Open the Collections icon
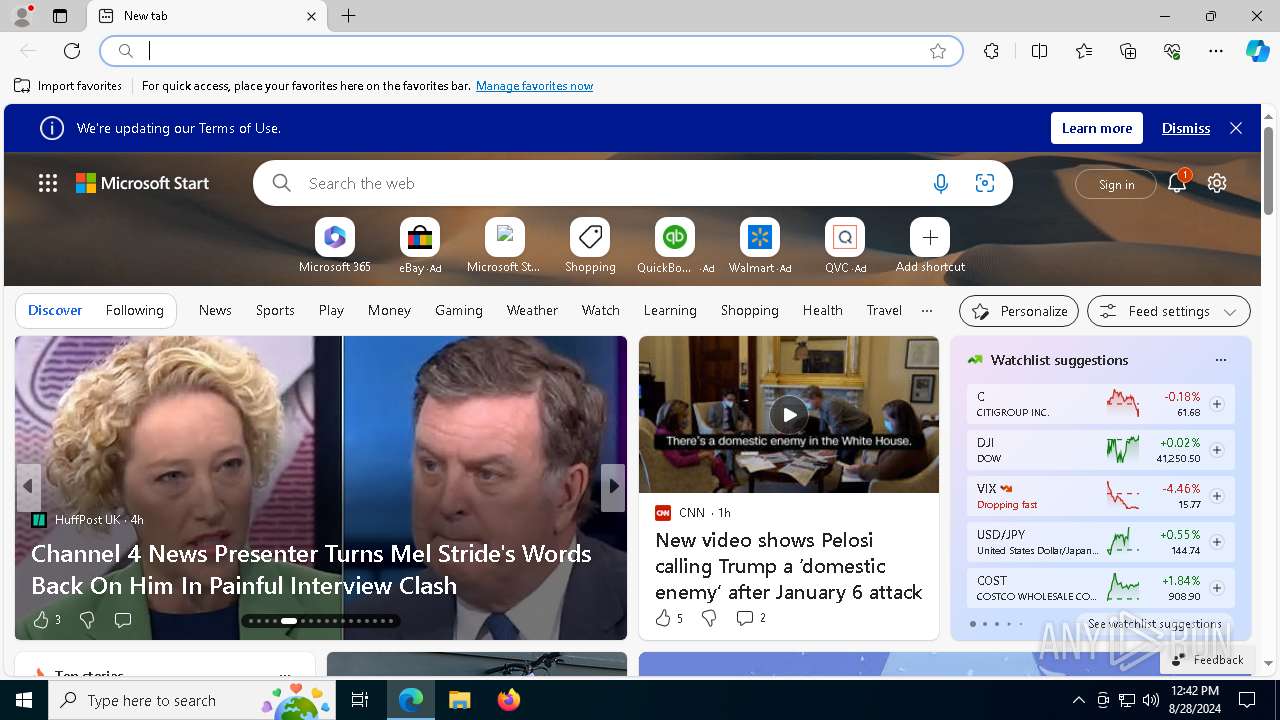Screen dimensions: 1280x720 click(x=1128, y=51)
